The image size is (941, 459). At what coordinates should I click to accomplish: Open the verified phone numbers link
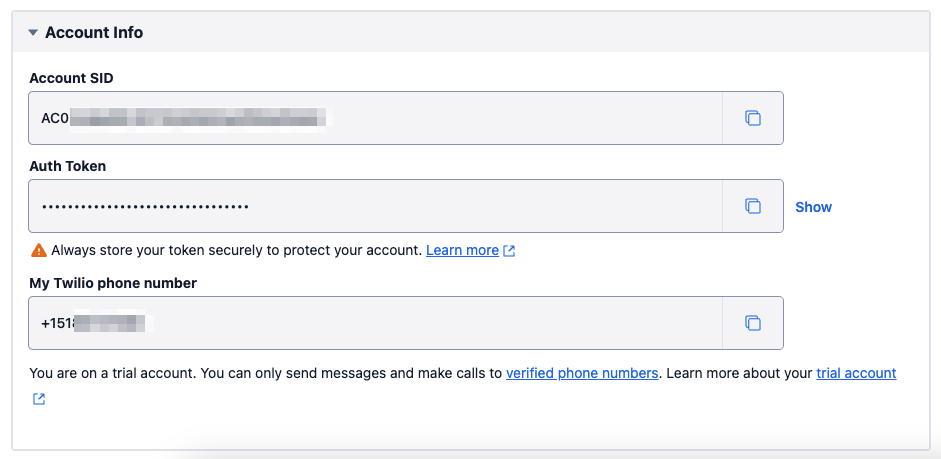[x=582, y=373]
